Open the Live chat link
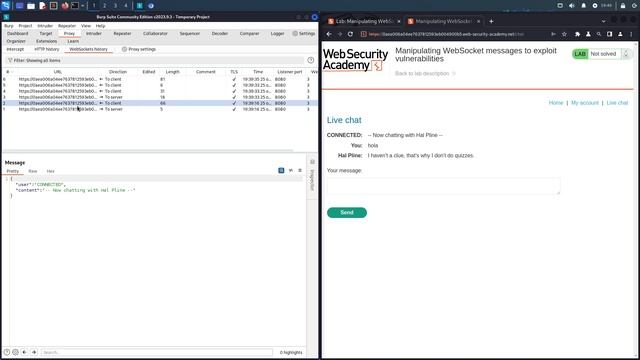640x360 pixels. coord(617,103)
